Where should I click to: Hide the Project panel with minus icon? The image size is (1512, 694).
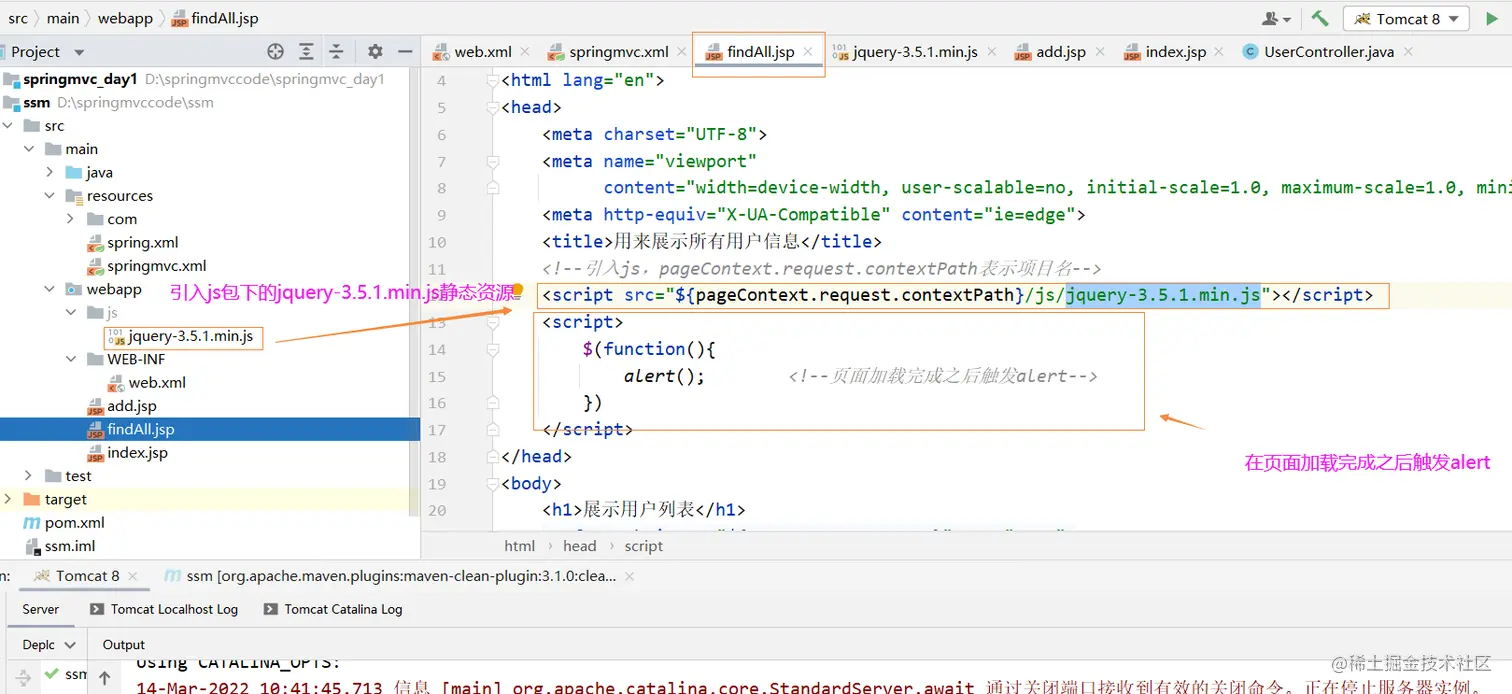(405, 52)
